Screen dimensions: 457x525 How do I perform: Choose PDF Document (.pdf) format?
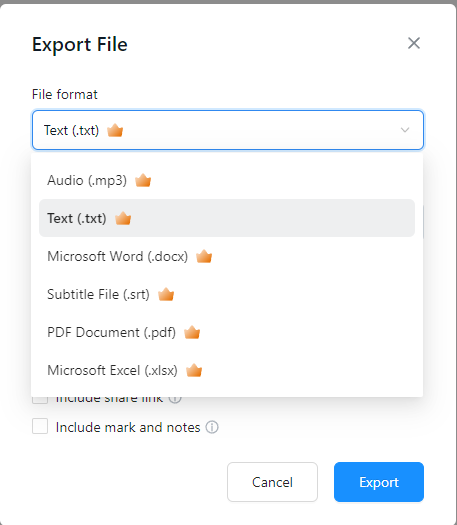point(227,332)
